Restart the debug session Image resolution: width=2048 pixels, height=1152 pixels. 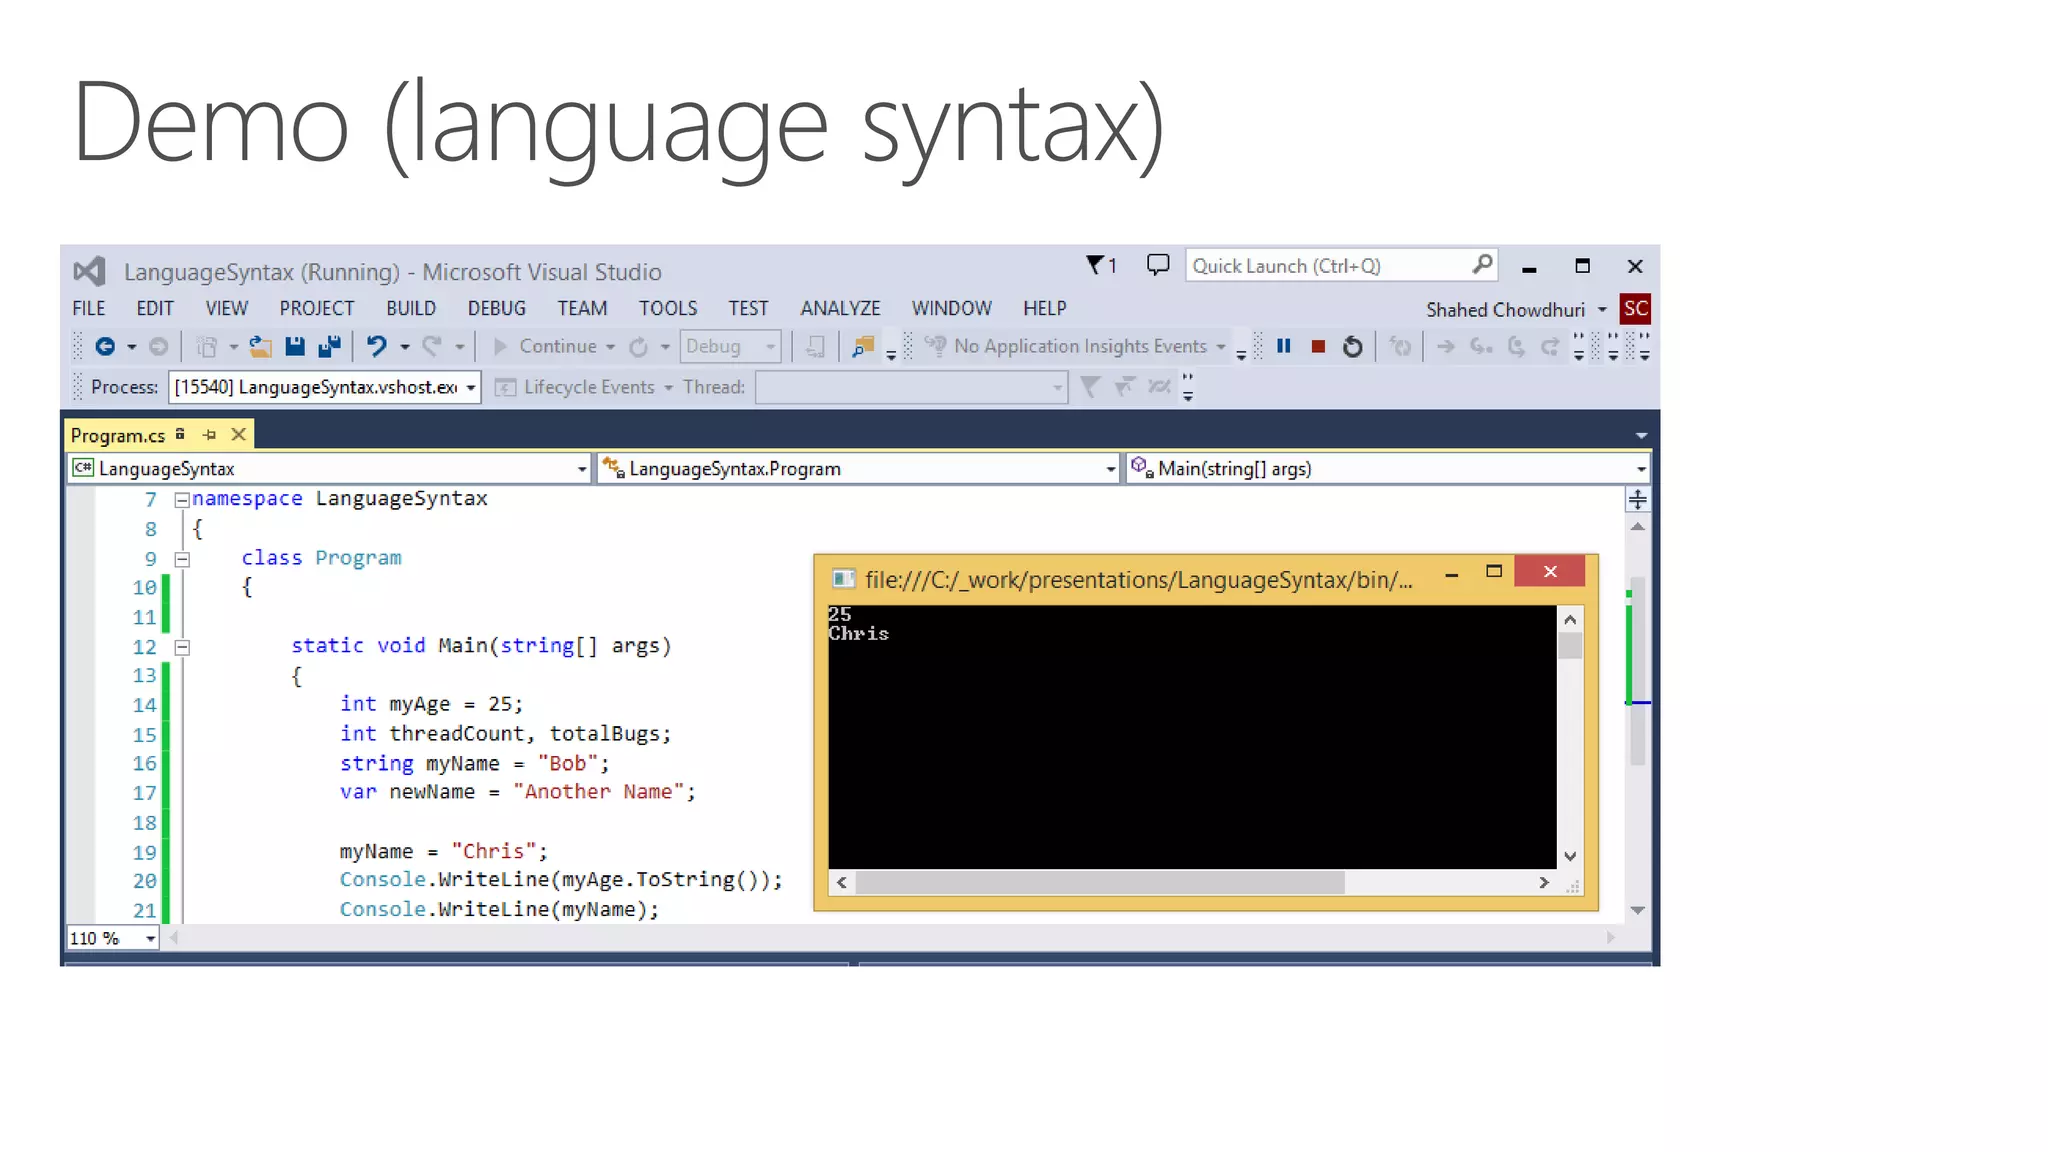pos(1352,347)
